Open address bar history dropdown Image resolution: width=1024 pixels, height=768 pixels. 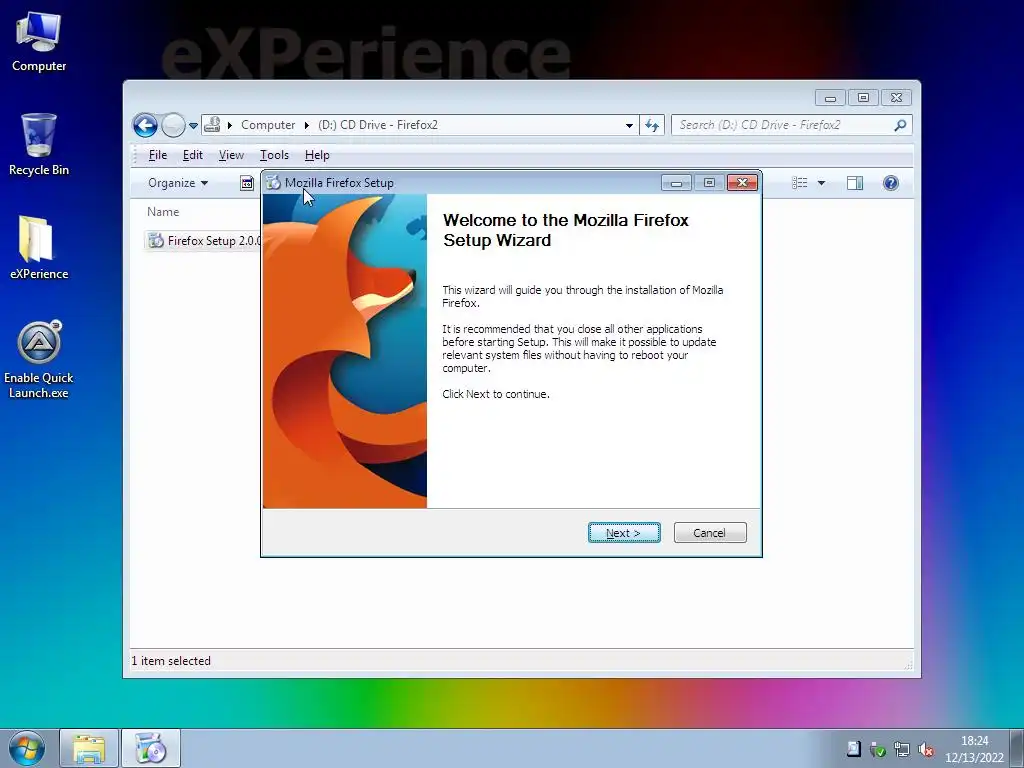[629, 125]
